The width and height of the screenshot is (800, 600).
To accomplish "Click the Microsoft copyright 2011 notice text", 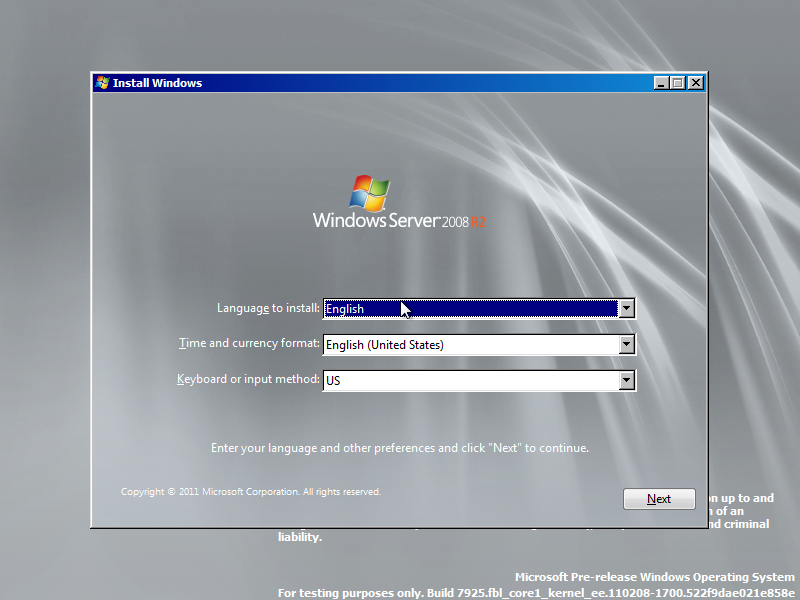I will coord(251,492).
